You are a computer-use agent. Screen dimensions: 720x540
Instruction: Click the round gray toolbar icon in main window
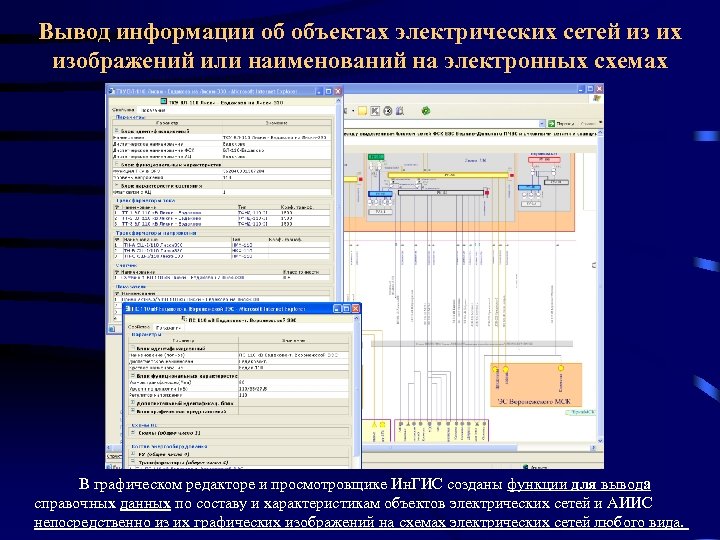[388, 111]
